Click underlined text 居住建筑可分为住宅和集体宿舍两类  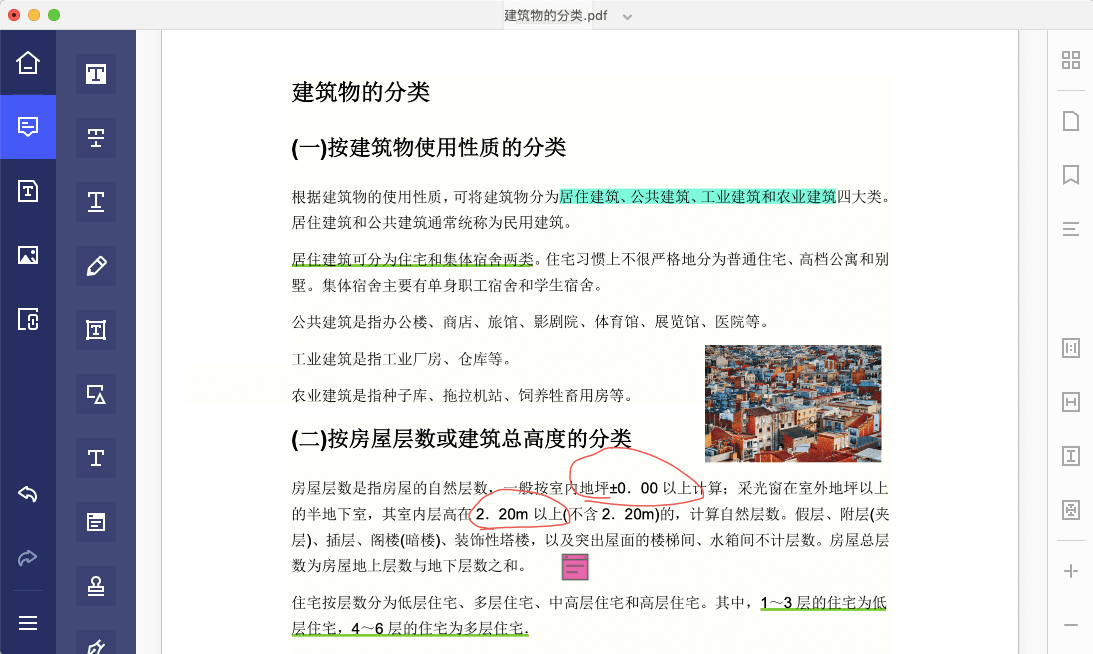[413, 259]
